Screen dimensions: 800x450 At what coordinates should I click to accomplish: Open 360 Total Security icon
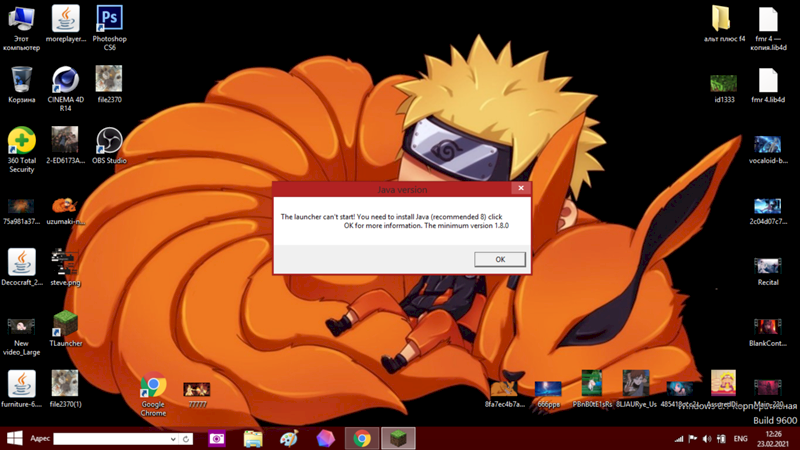21,140
